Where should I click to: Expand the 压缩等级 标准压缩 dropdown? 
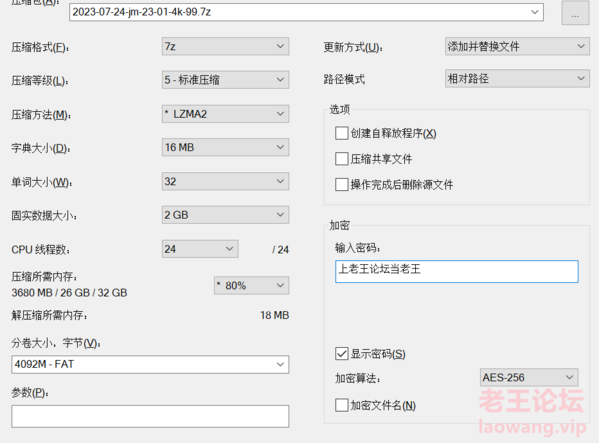(225, 80)
